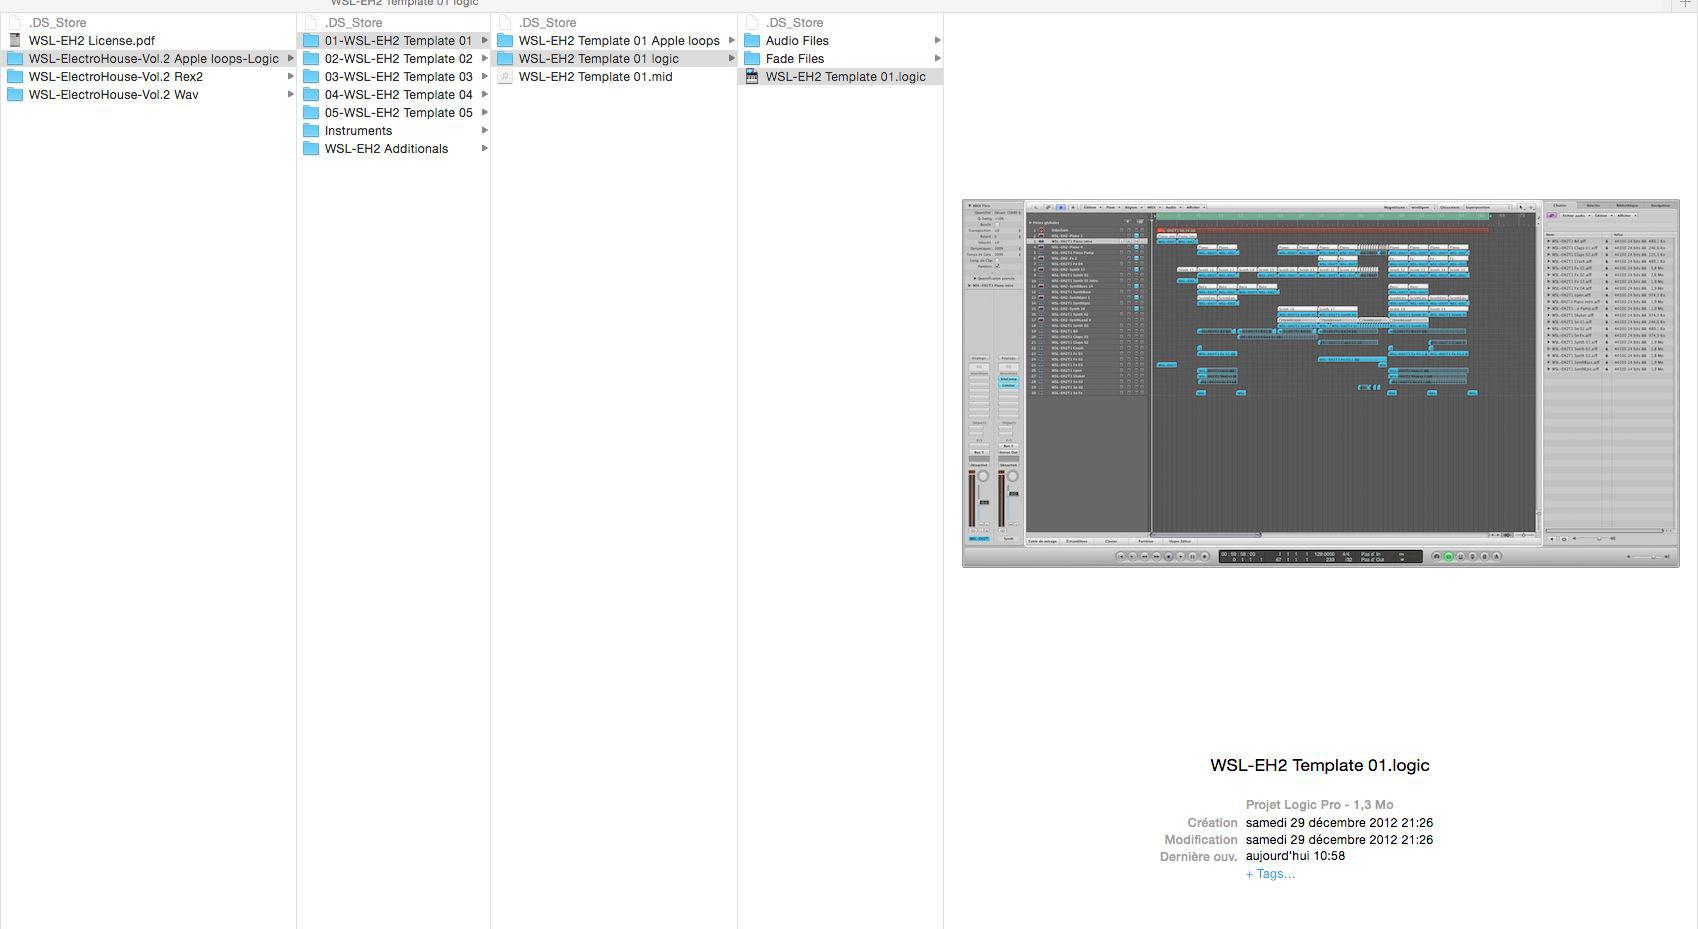
Task: Expand arrow beside the Instruments folder
Action: click(x=485, y=131)
